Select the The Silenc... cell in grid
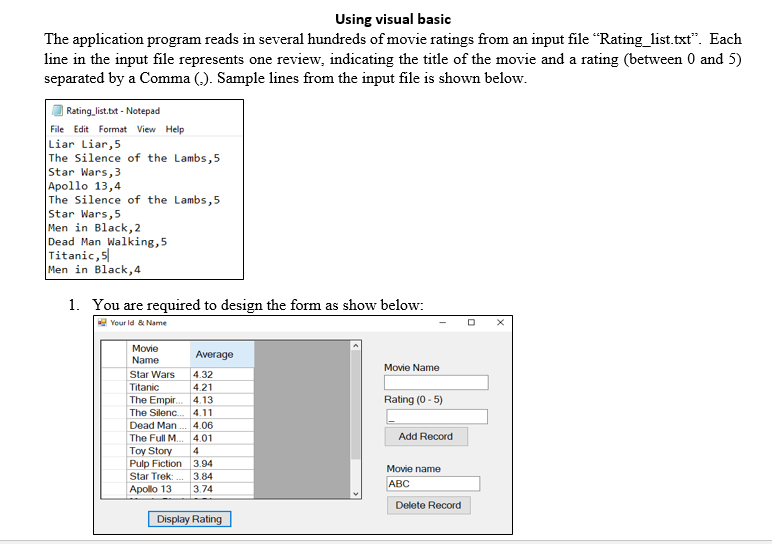Image resolution: width=772 pixels, height=544 pixels. (158, 413)
